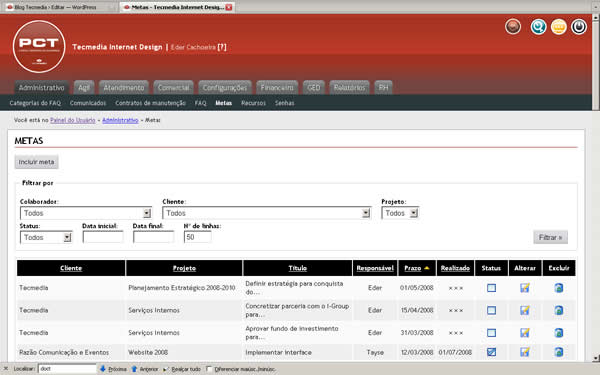The width and height of the screenshot is (600, 375).
Task: Open the GED tab
Action: pos(313,88)
